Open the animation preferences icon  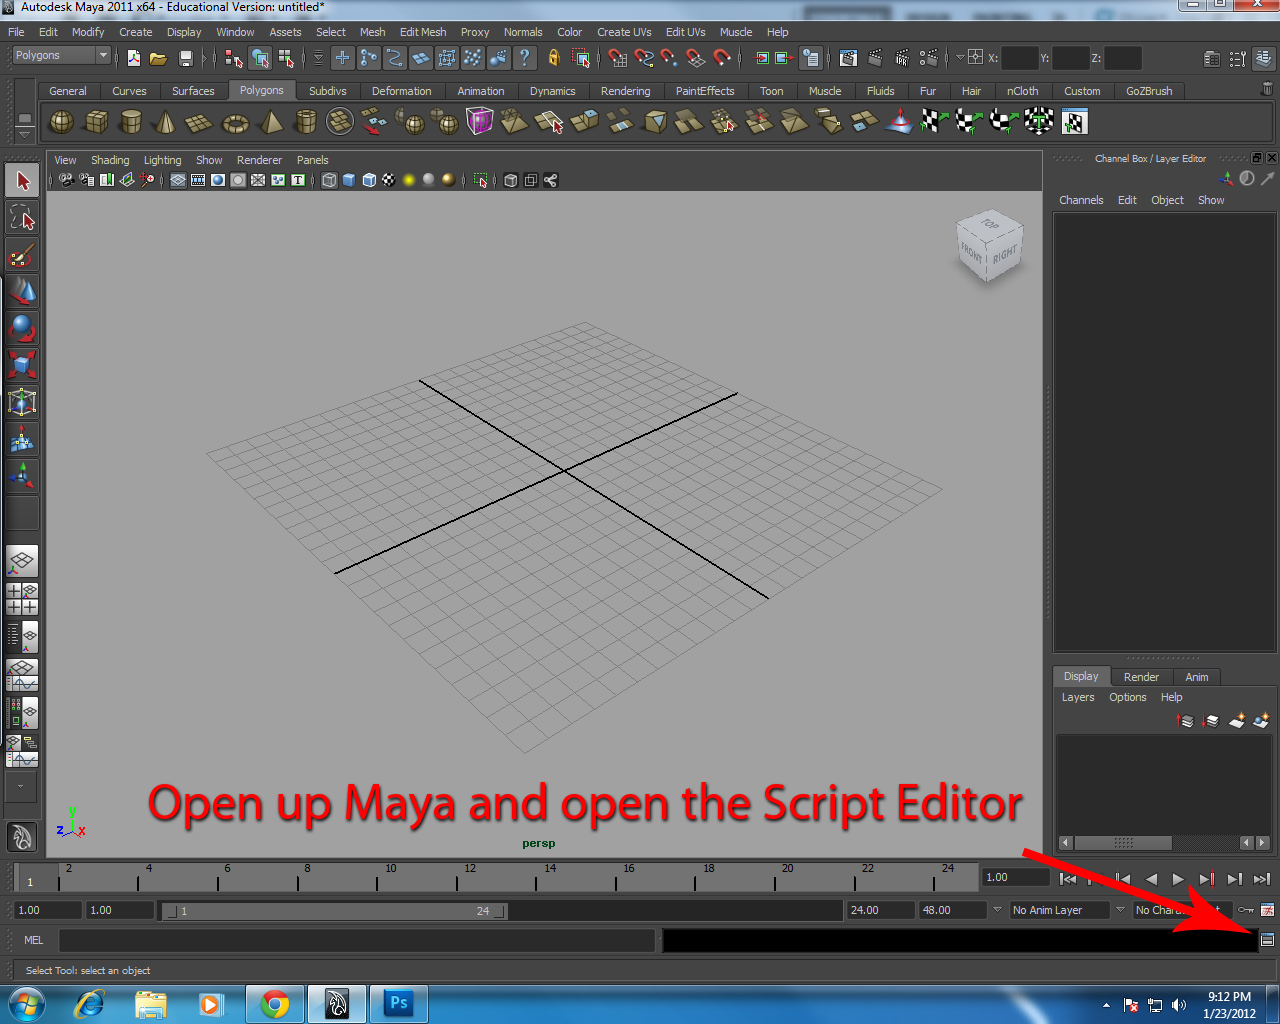point(1267,910)
